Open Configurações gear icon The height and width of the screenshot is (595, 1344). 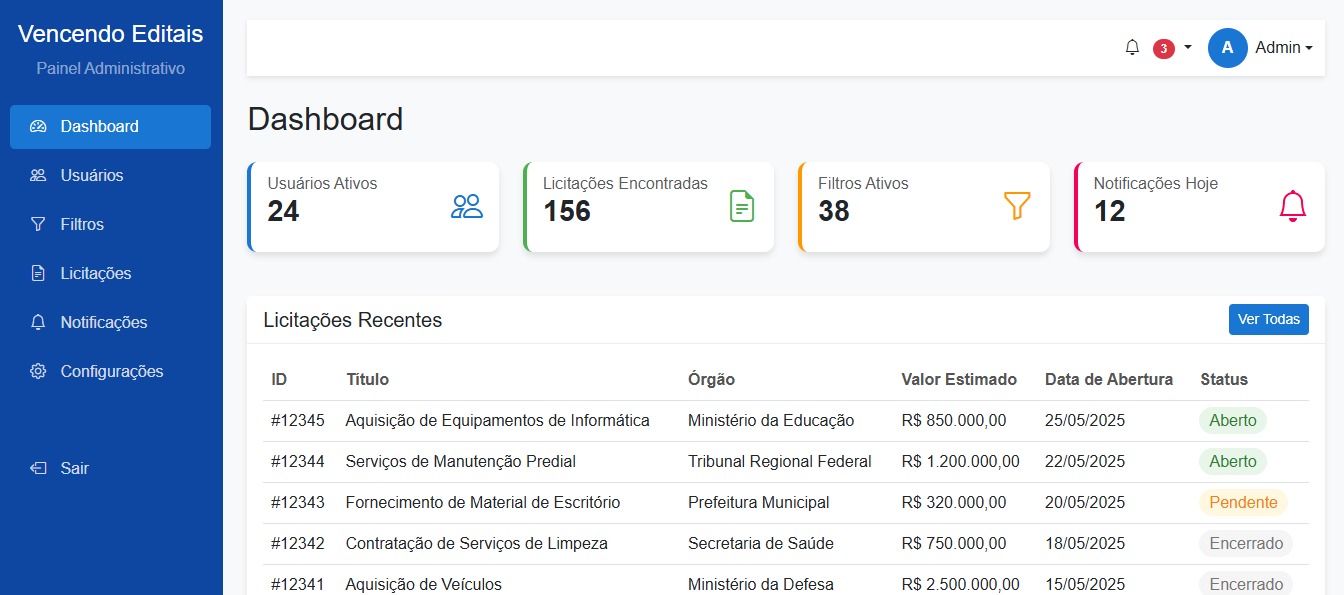(x=37, y=371)
